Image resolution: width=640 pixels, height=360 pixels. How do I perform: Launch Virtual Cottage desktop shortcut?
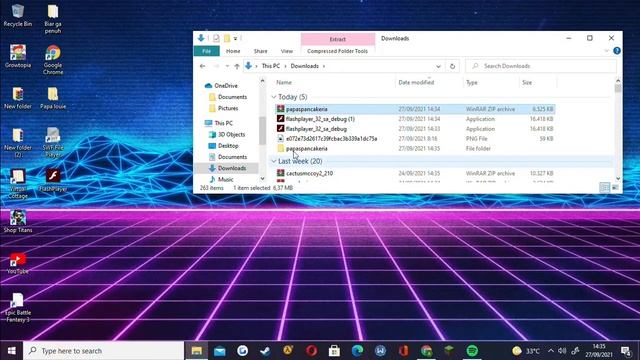pos(18,184)
